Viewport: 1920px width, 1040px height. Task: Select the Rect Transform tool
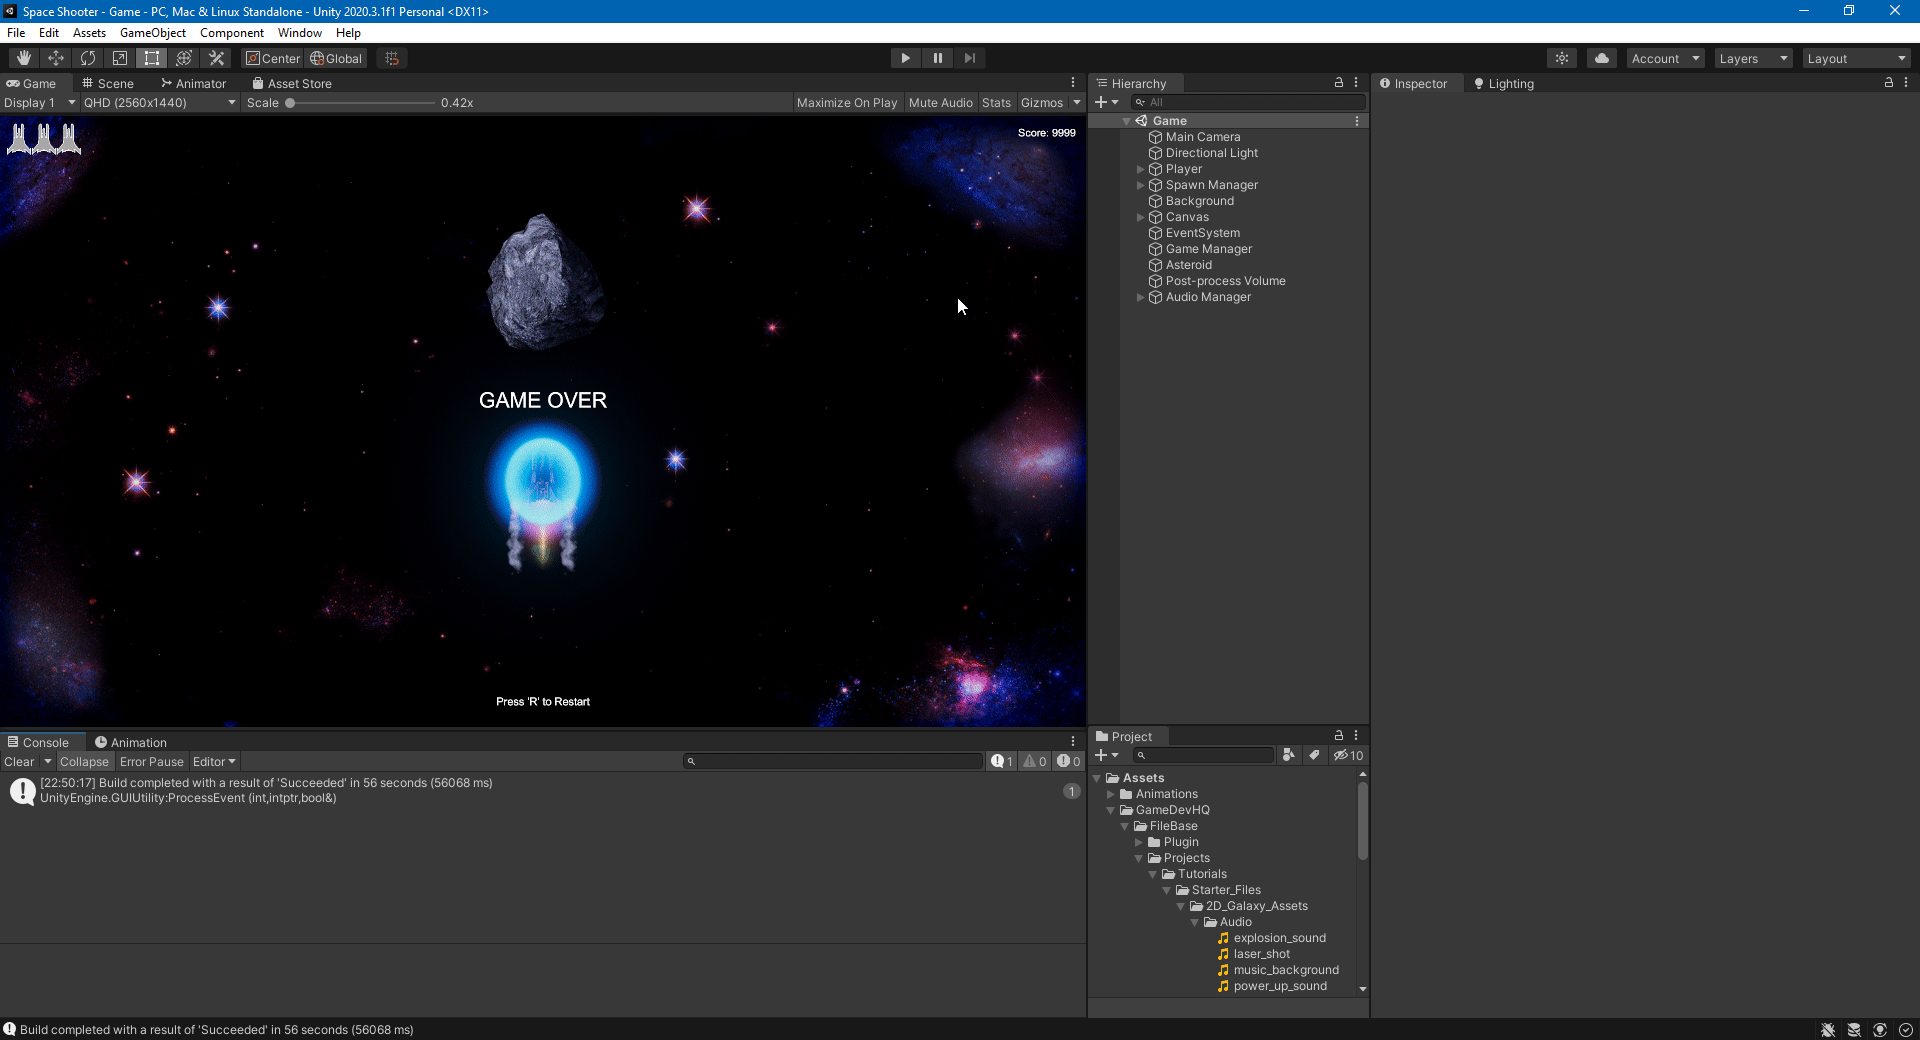click(152, 58)
